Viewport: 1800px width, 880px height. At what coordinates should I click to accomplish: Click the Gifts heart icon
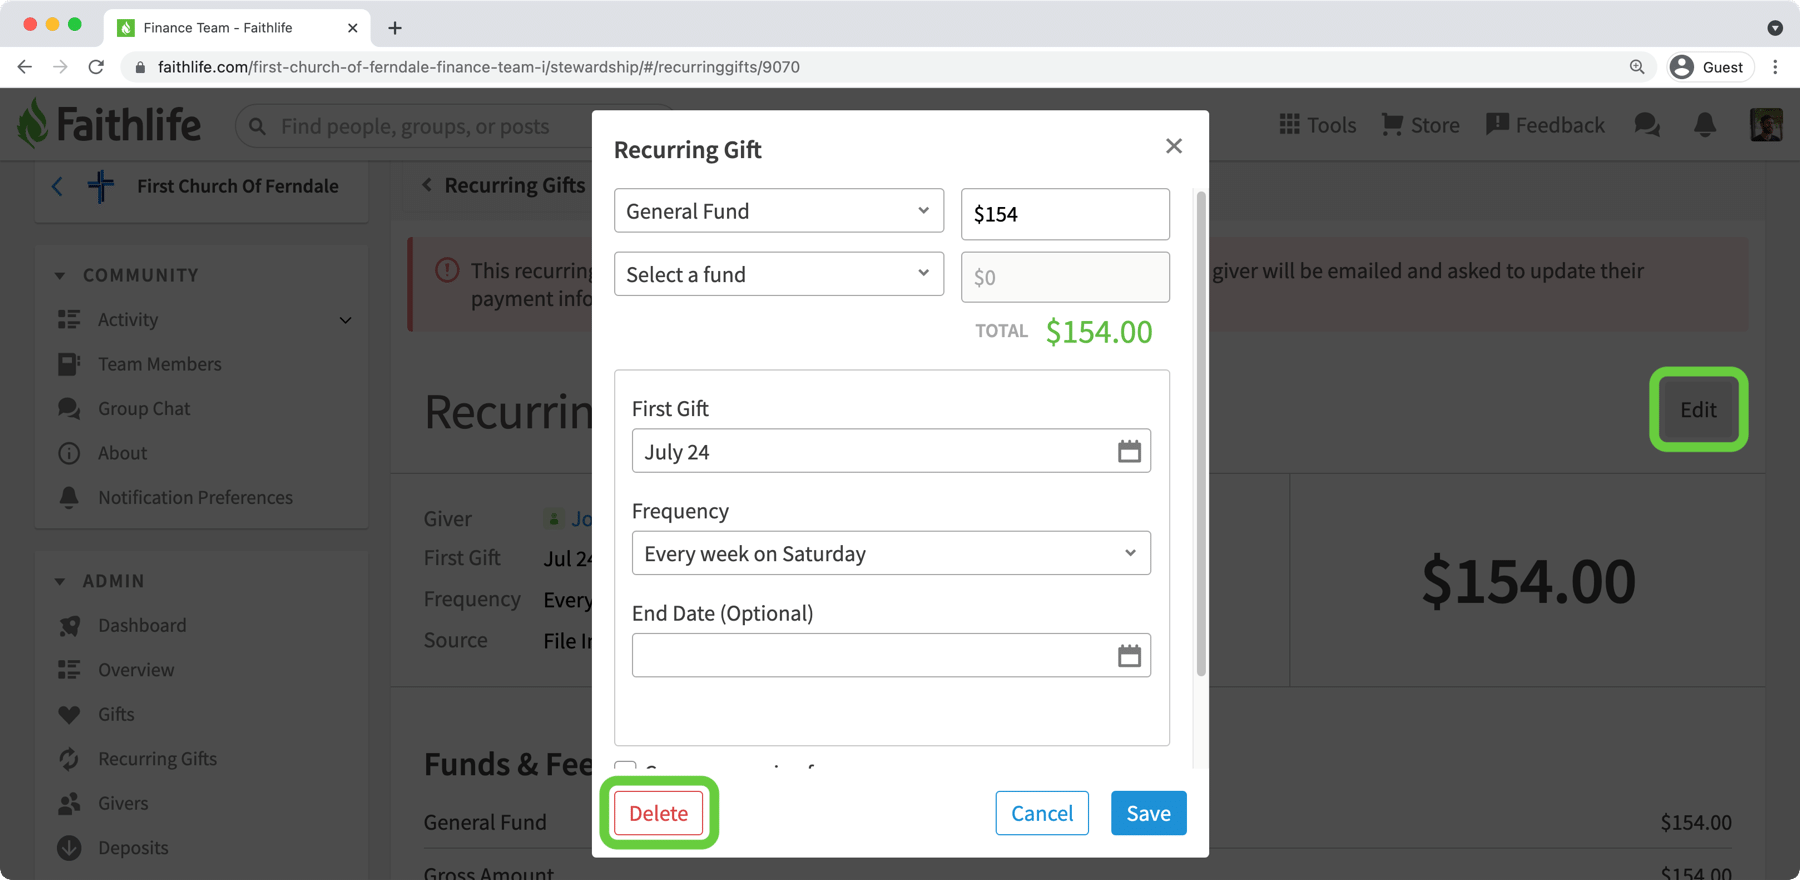[69, 714]
